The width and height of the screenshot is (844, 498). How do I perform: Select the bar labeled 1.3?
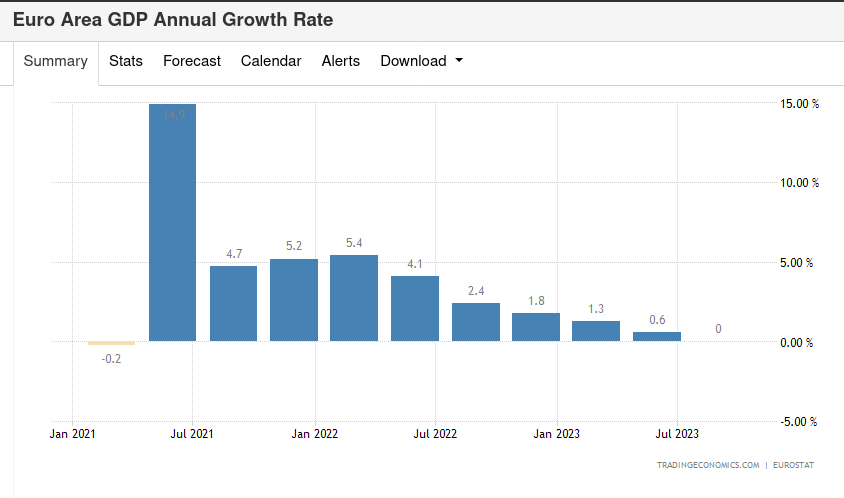coord(596,331)
